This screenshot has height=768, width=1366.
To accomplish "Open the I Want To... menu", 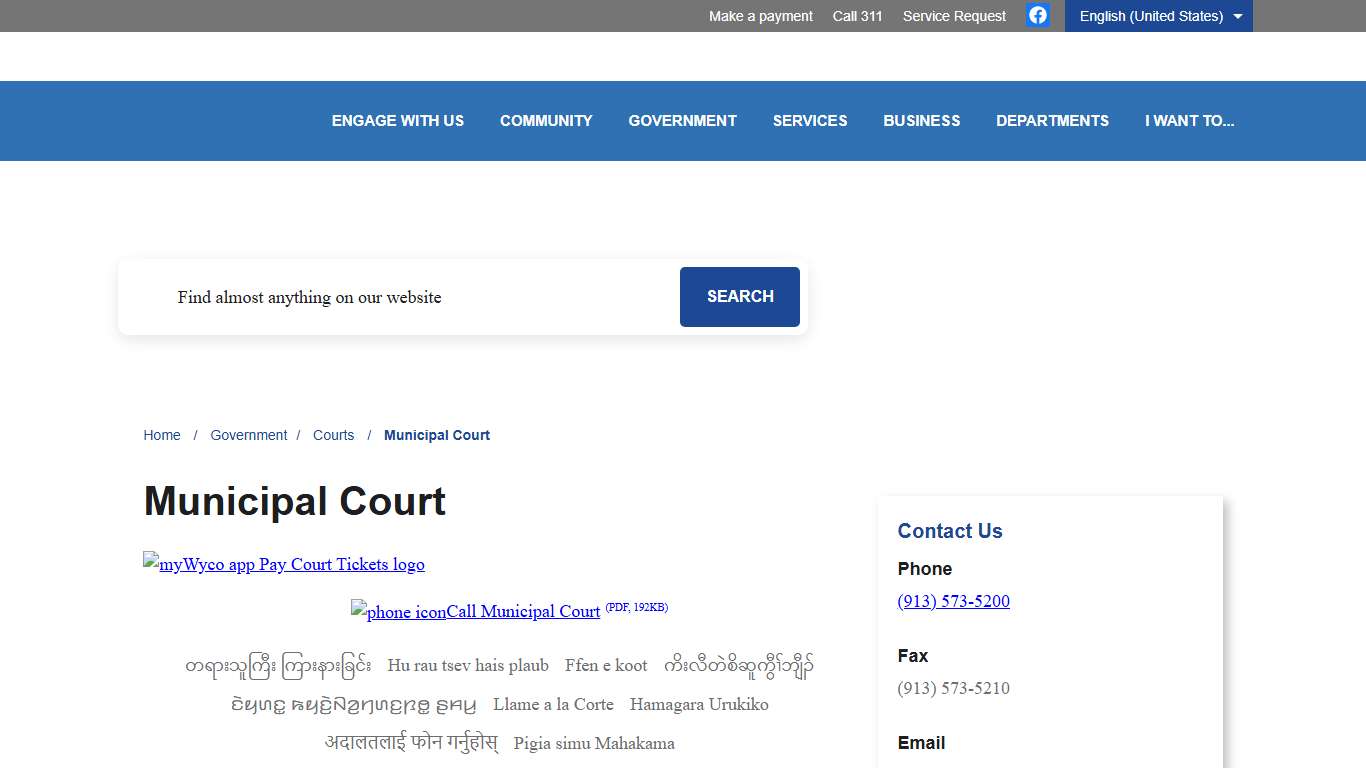I will click(x=1189, y=121).
